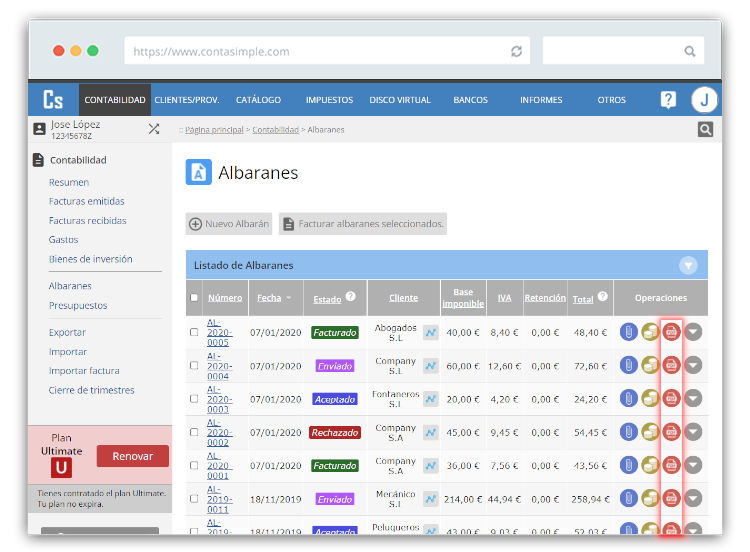Open the Cierre de trimestres sidebar link
This screenshot has width=750, height=552.
(x=91, y=390)
